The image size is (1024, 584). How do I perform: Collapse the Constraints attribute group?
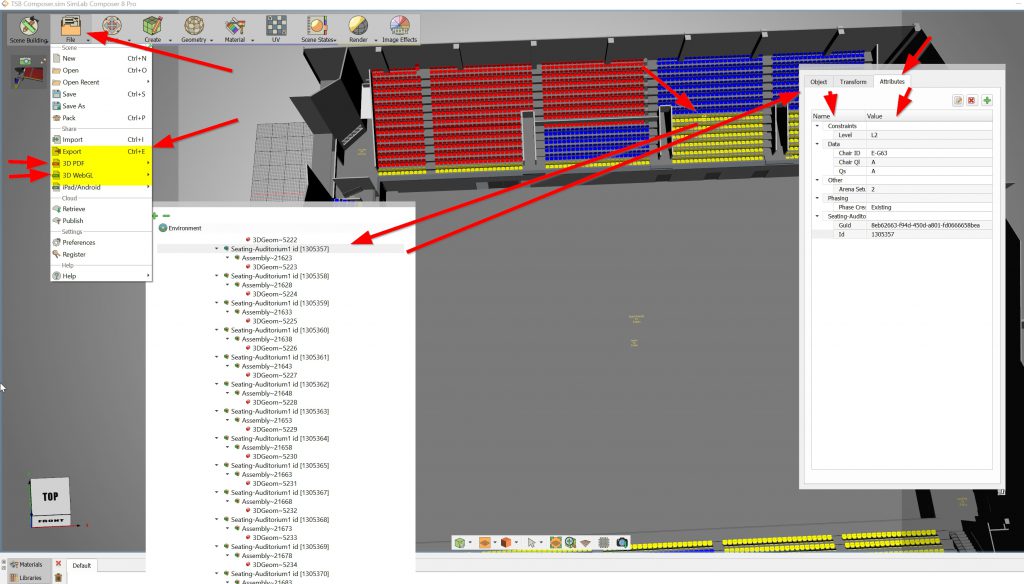point(817,126)
